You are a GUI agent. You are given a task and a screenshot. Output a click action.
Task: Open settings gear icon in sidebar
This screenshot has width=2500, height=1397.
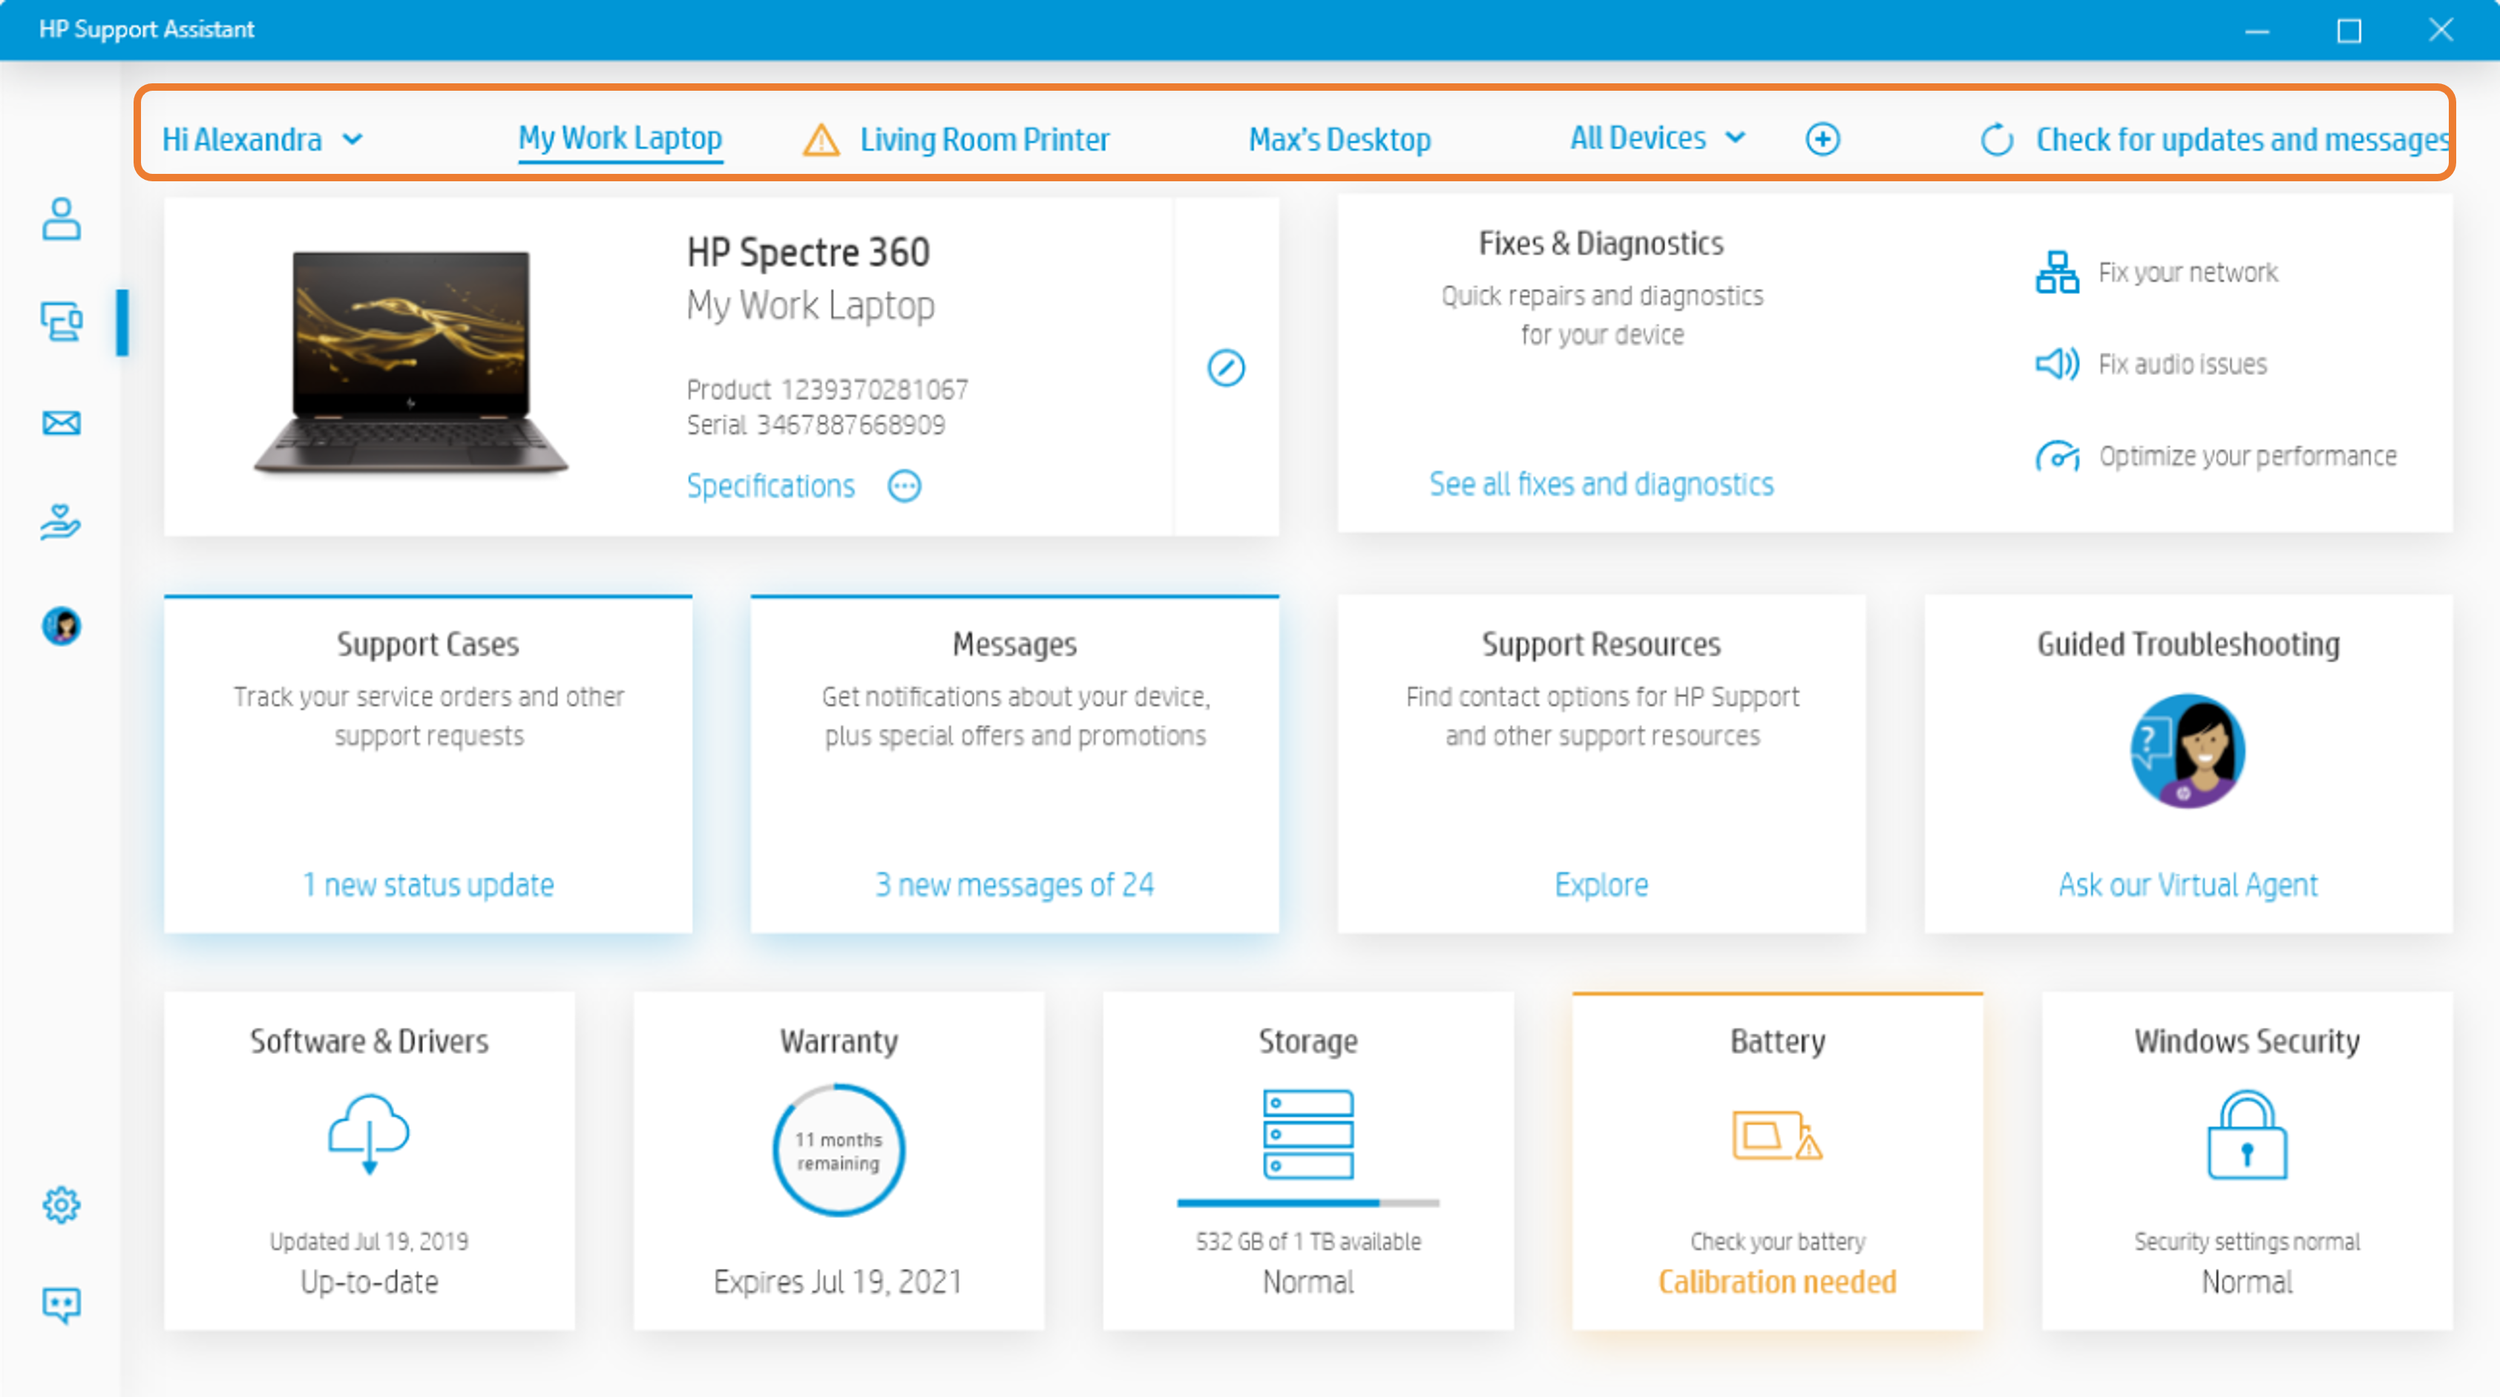tap(61, 1205)
